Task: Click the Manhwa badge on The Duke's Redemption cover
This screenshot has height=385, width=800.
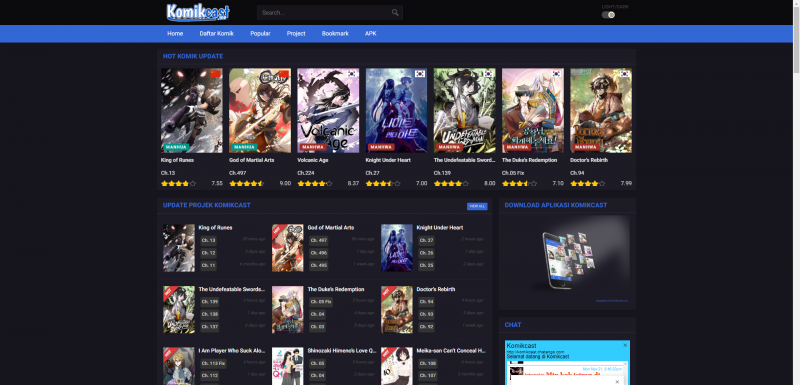Action: 517,147
